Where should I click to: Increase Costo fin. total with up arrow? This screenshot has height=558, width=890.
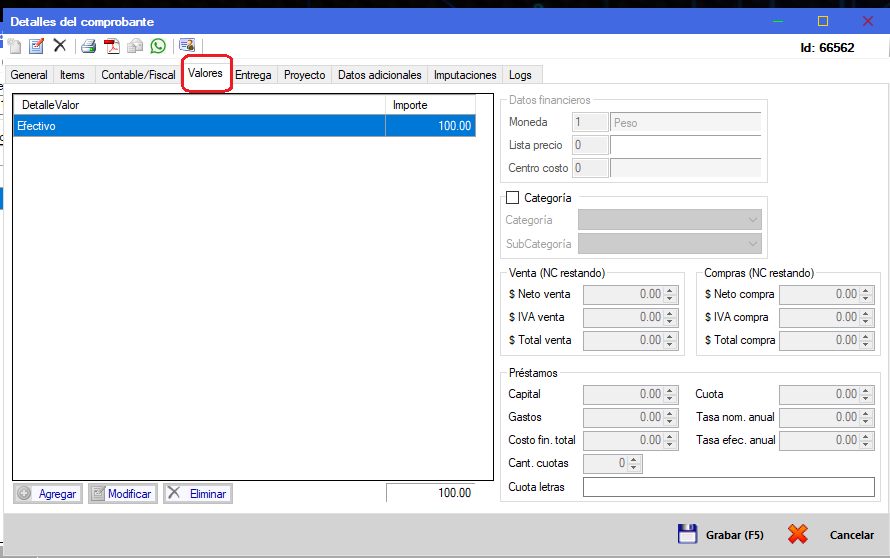[670, 436]
